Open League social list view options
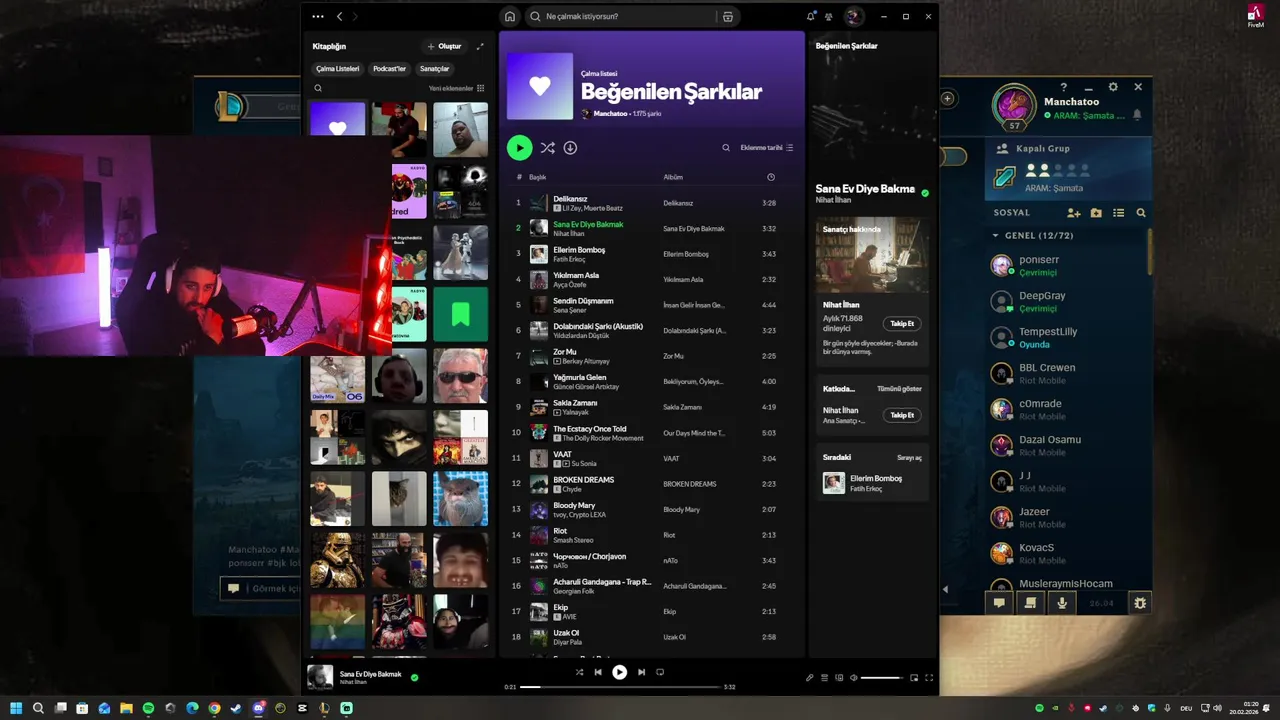The image size is (1280, 720). click(x=1119, y=213)
